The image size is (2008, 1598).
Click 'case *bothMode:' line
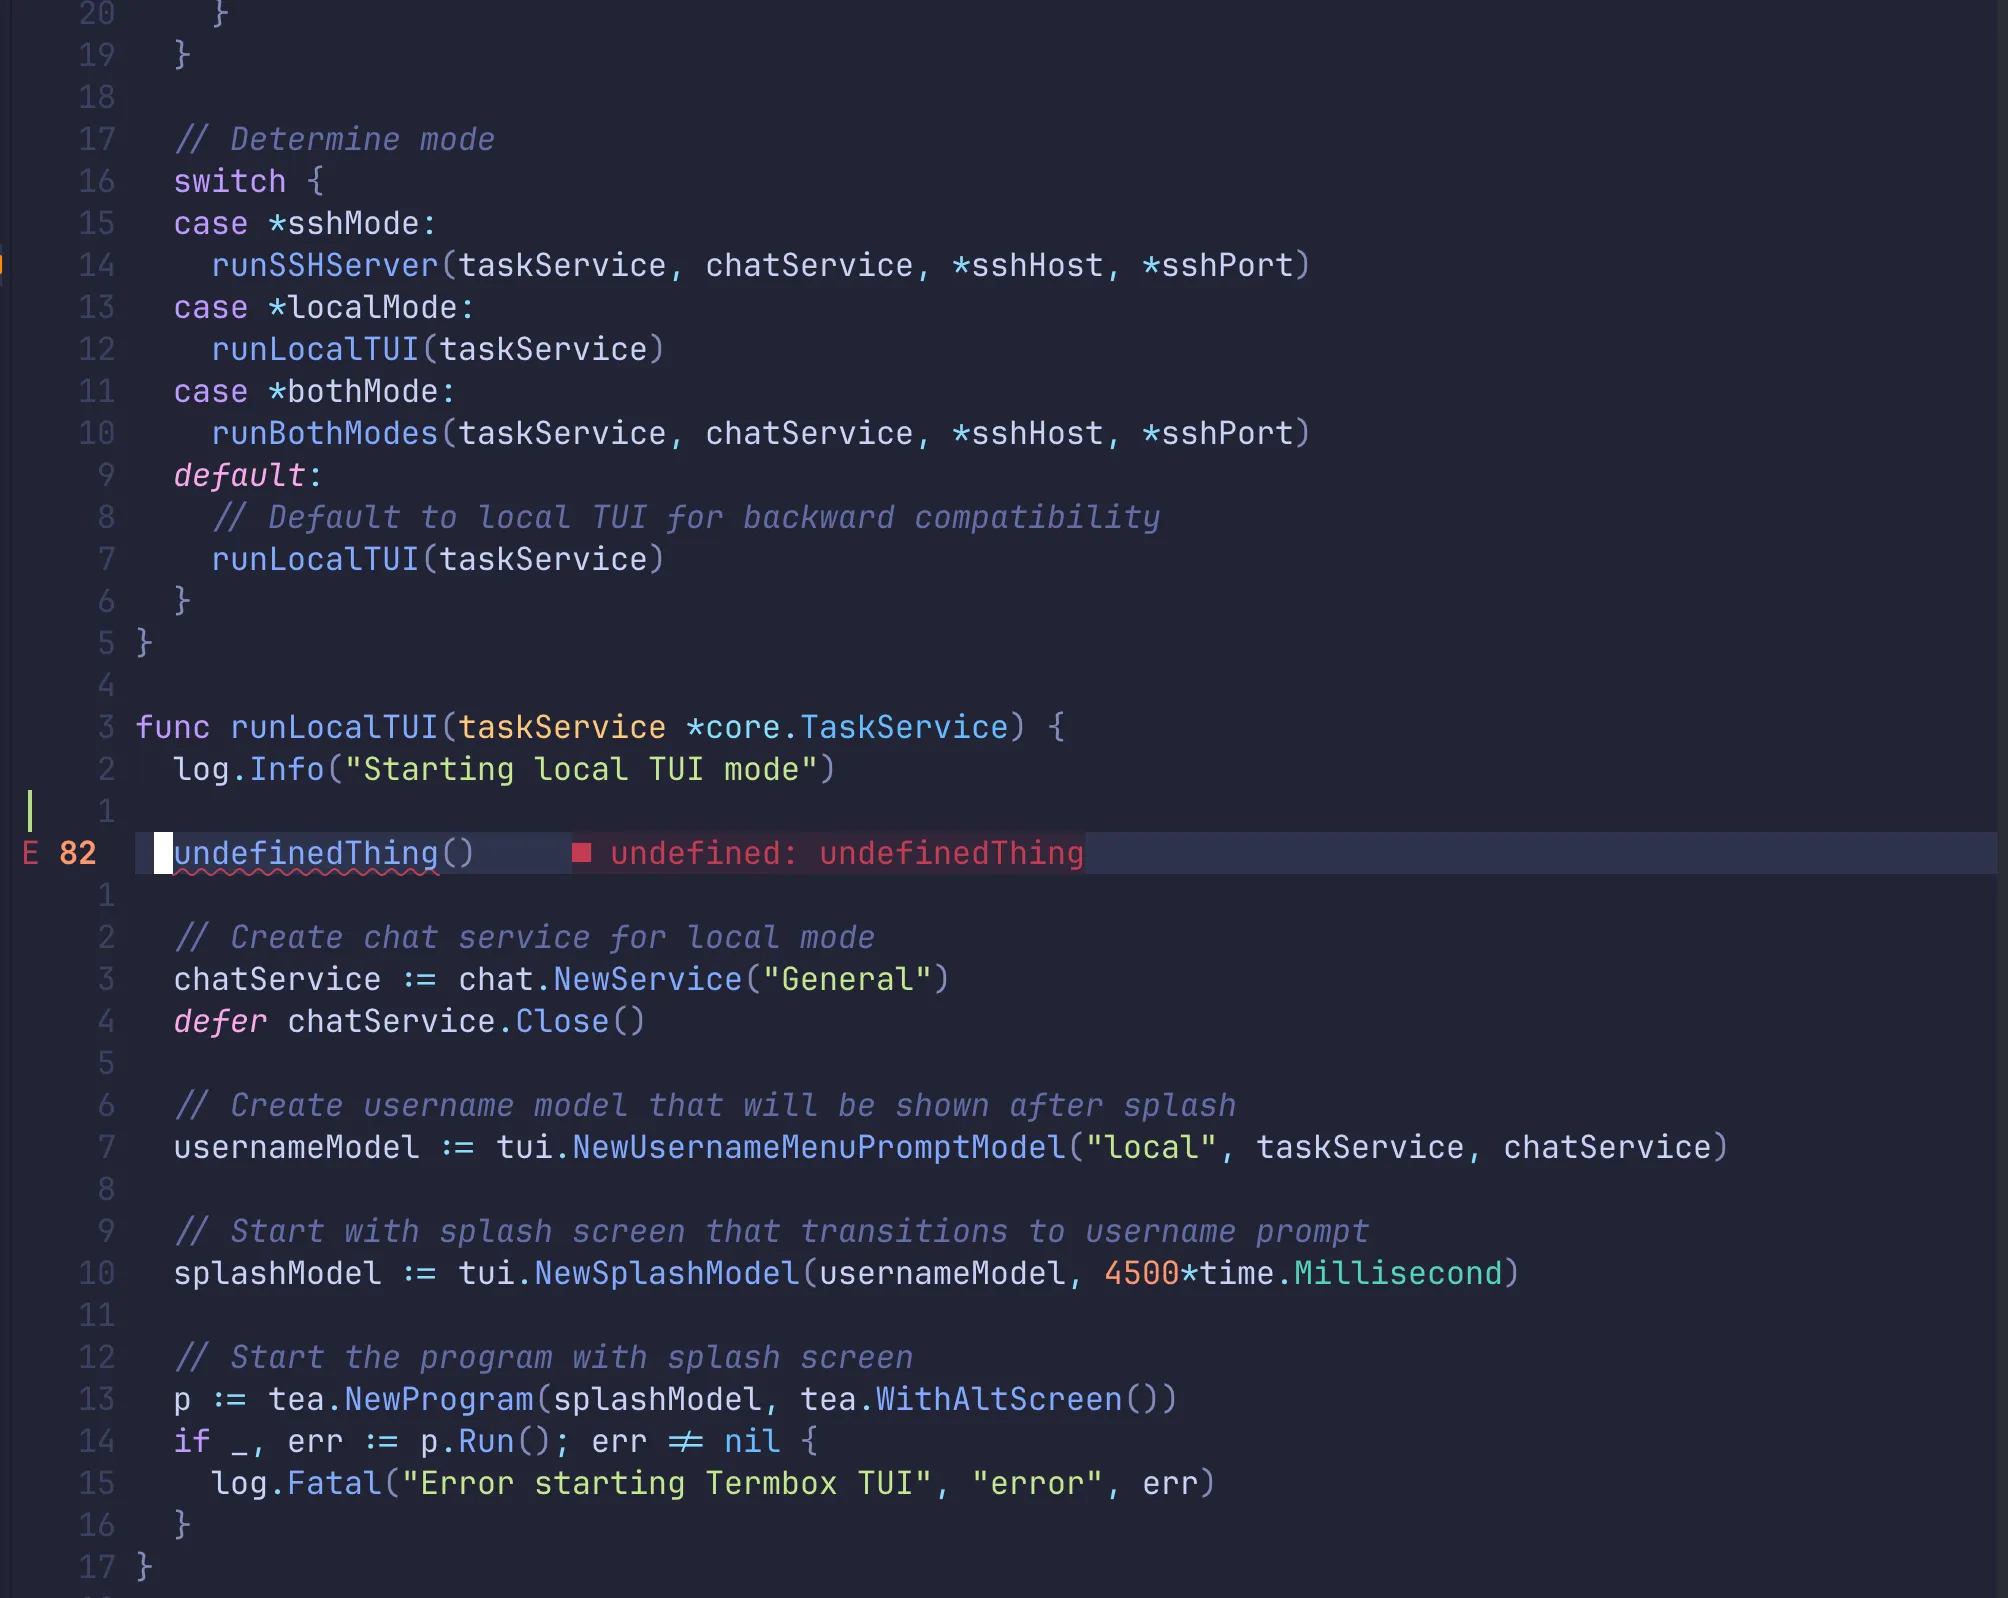point(315,391)
